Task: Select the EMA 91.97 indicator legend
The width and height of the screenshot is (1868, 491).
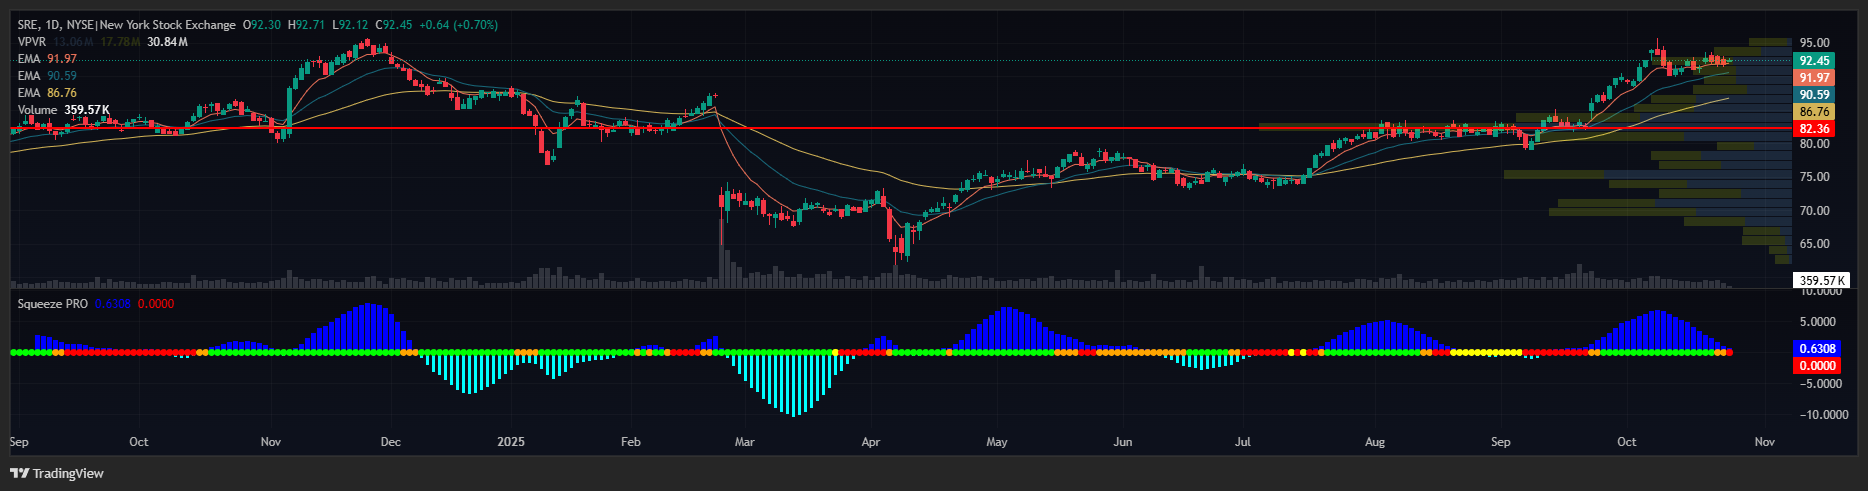Action: coord(47,59)
